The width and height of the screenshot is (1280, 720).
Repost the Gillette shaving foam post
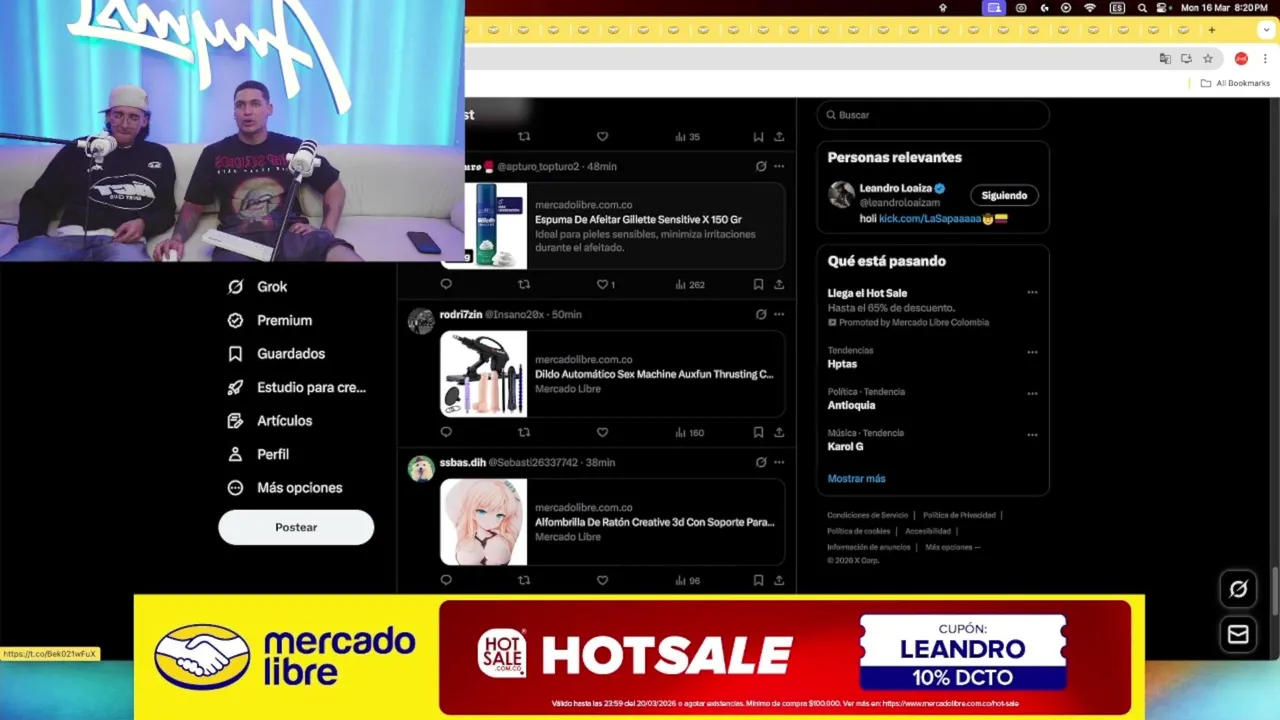click(x=524, y=284)
